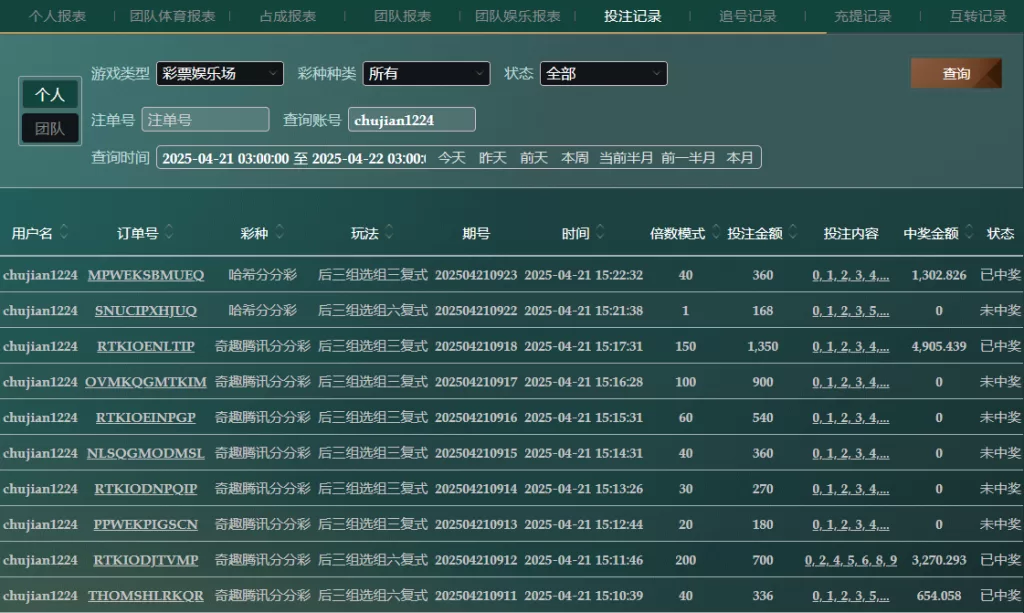Screen dimensions: 1024x613
Task: Open the 充提记录 tab
Action: pos(863,16)
